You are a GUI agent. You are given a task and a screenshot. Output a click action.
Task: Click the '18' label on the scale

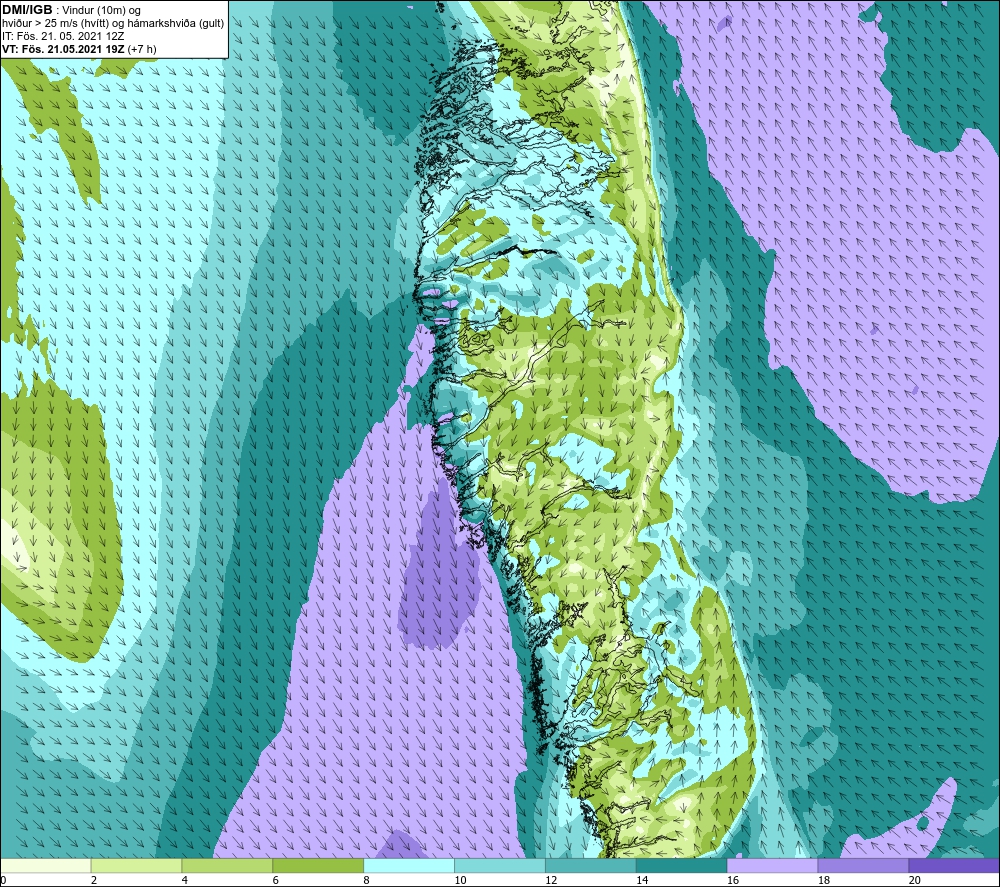point(823,880)
